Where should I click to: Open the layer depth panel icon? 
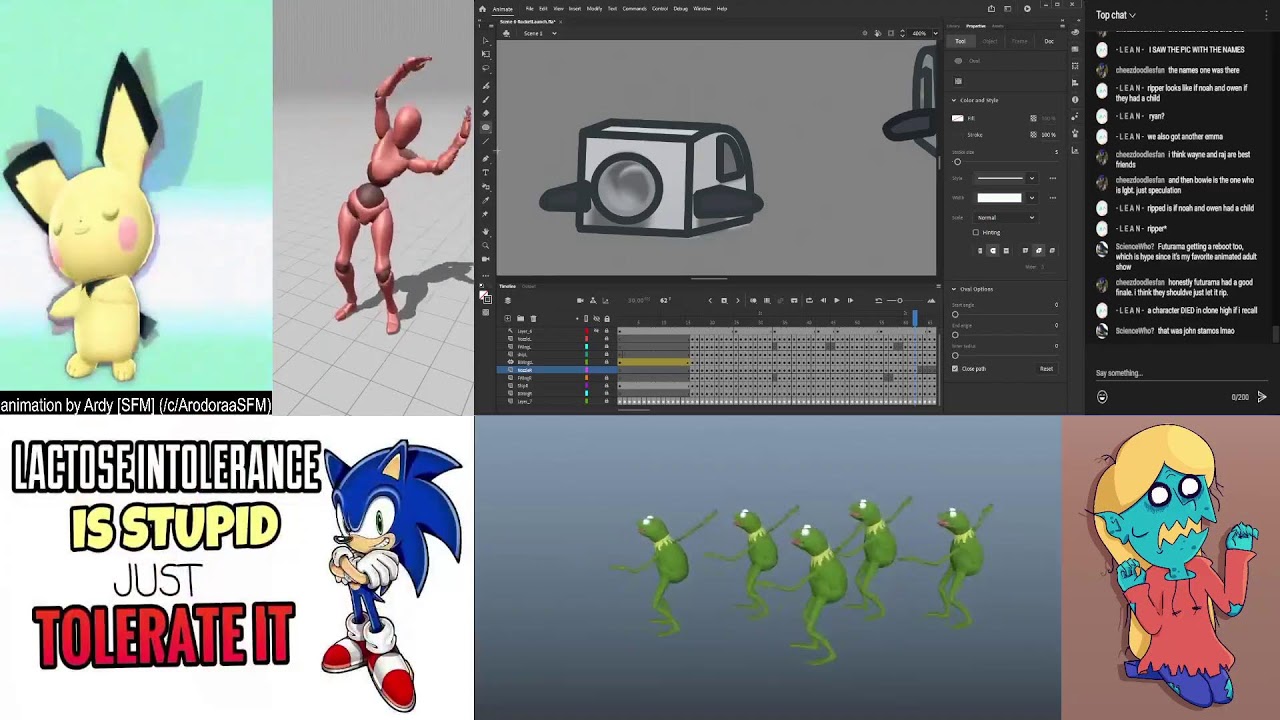(x=605, y=300)
